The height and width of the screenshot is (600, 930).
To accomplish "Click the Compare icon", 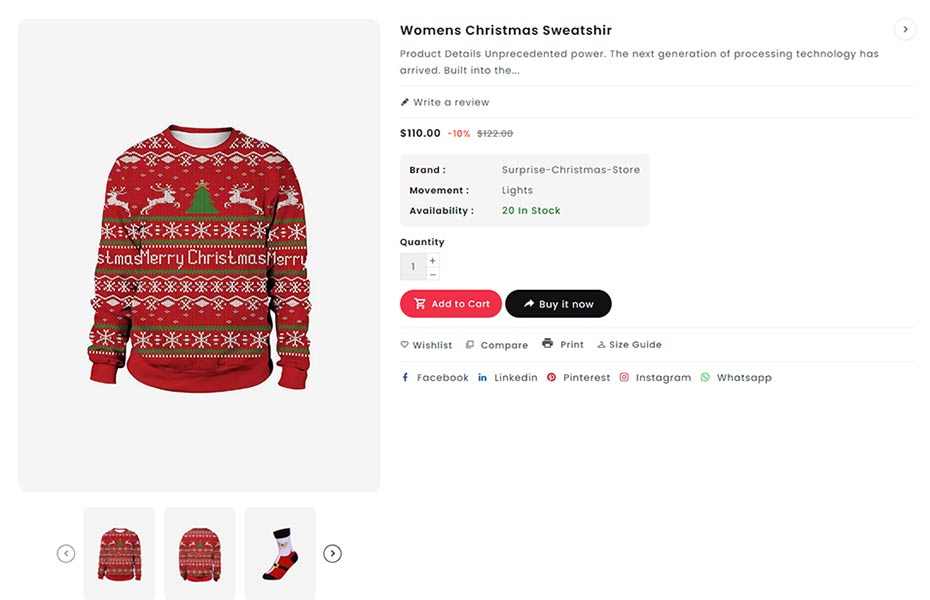I will tap(470, 345).
